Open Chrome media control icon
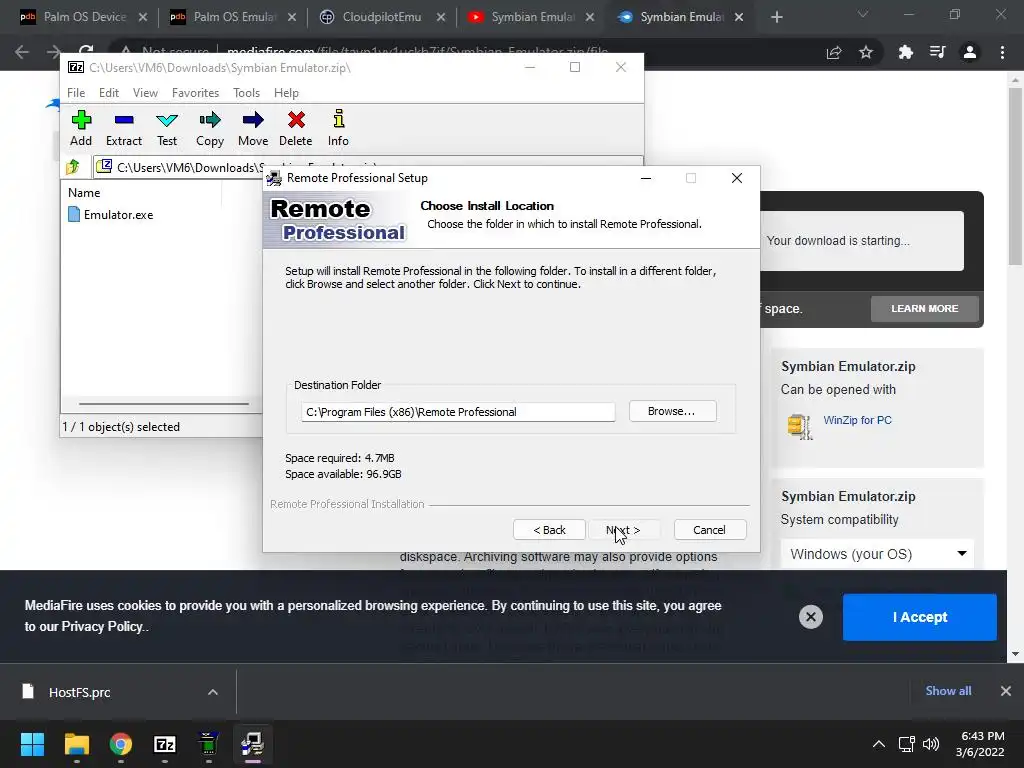The height and width of the screenshot is (768, 1024). 938,52
